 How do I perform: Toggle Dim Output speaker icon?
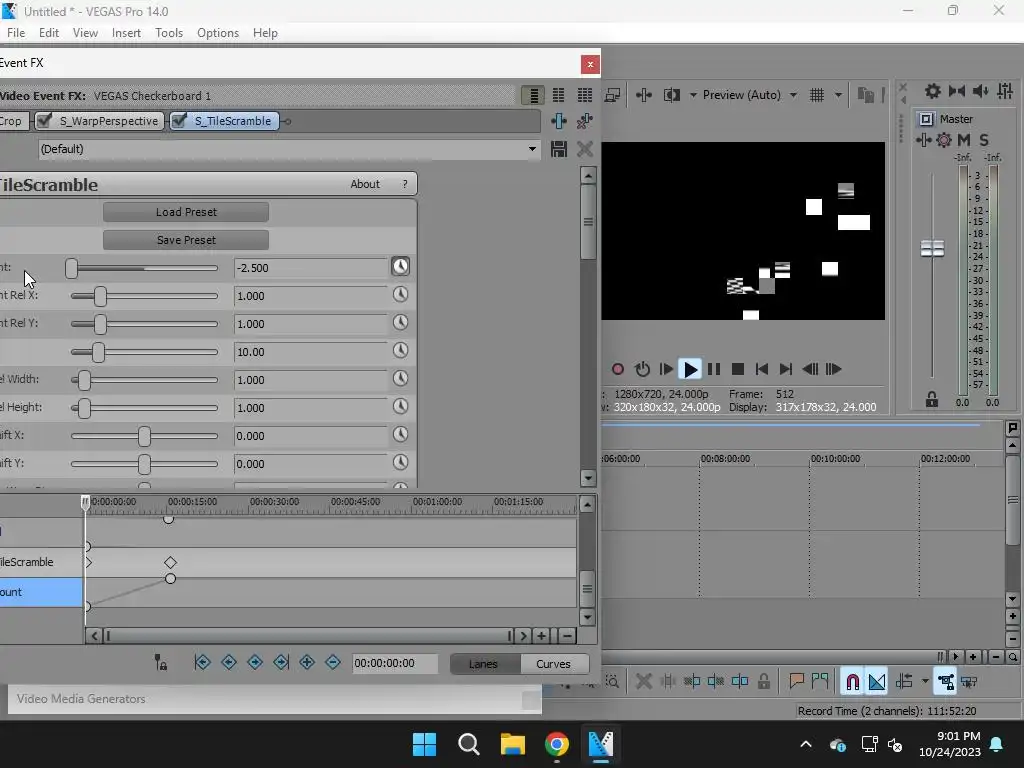coord(980,91)
